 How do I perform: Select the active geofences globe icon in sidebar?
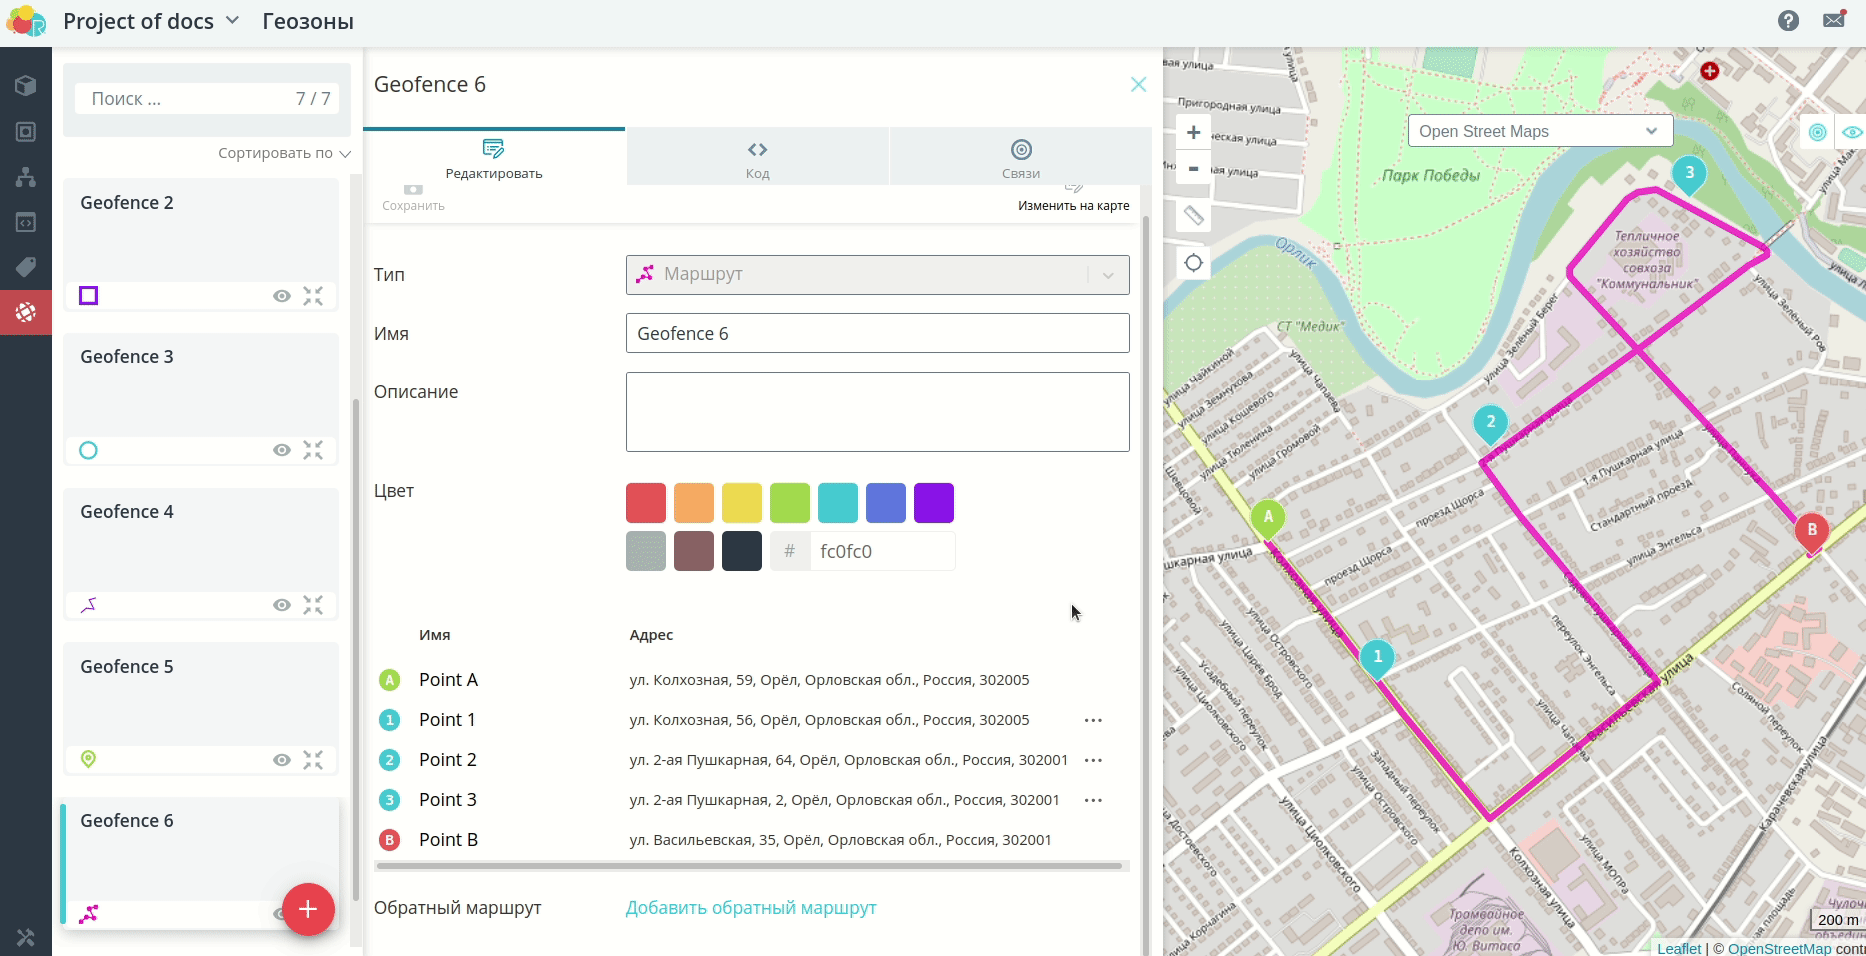pos(26,312)
